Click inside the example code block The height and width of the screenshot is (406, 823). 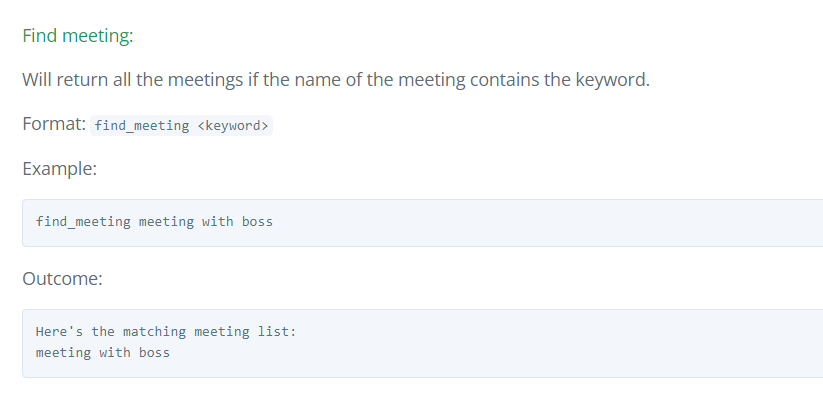tap(500, 222)
